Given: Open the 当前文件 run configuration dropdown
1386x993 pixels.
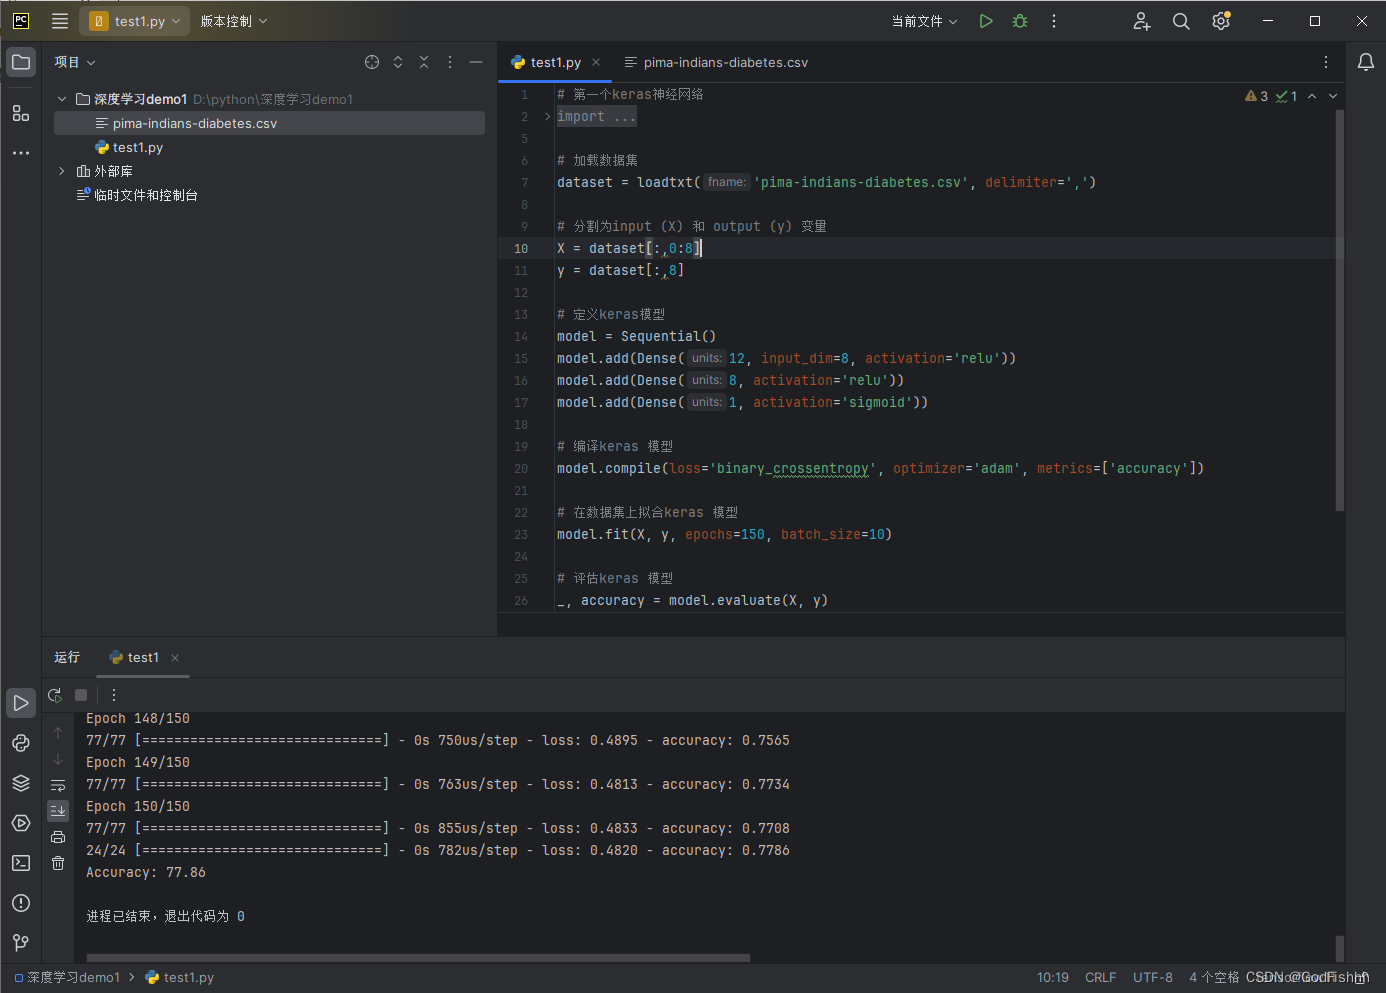Looking at the screenshot, I should pos(925,21).
